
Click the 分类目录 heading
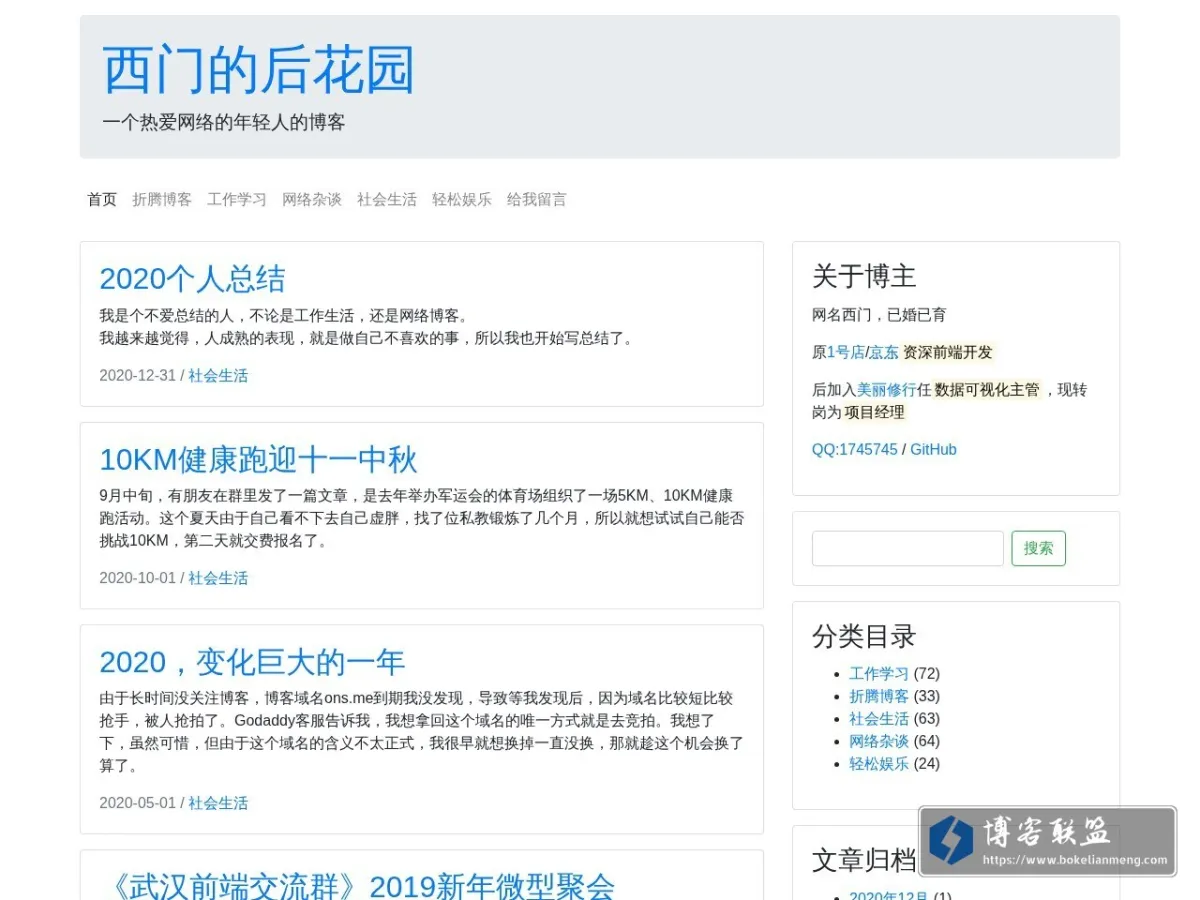tap(864, 636)
